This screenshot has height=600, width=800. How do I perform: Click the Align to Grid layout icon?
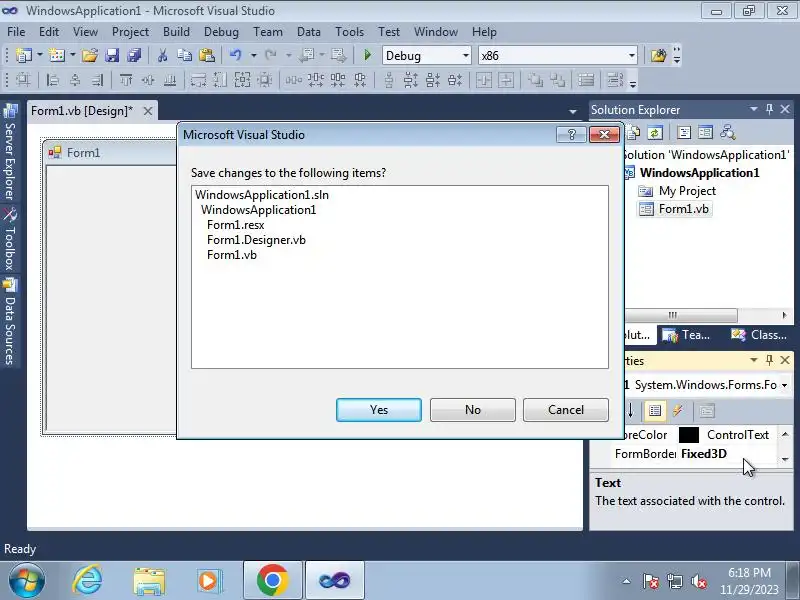(23, 80)
